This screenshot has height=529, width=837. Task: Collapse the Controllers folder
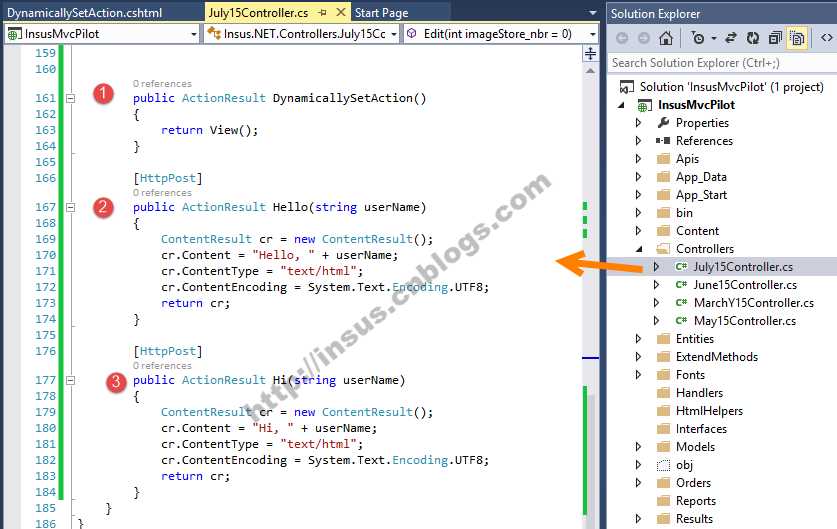(x=639, y=249)
